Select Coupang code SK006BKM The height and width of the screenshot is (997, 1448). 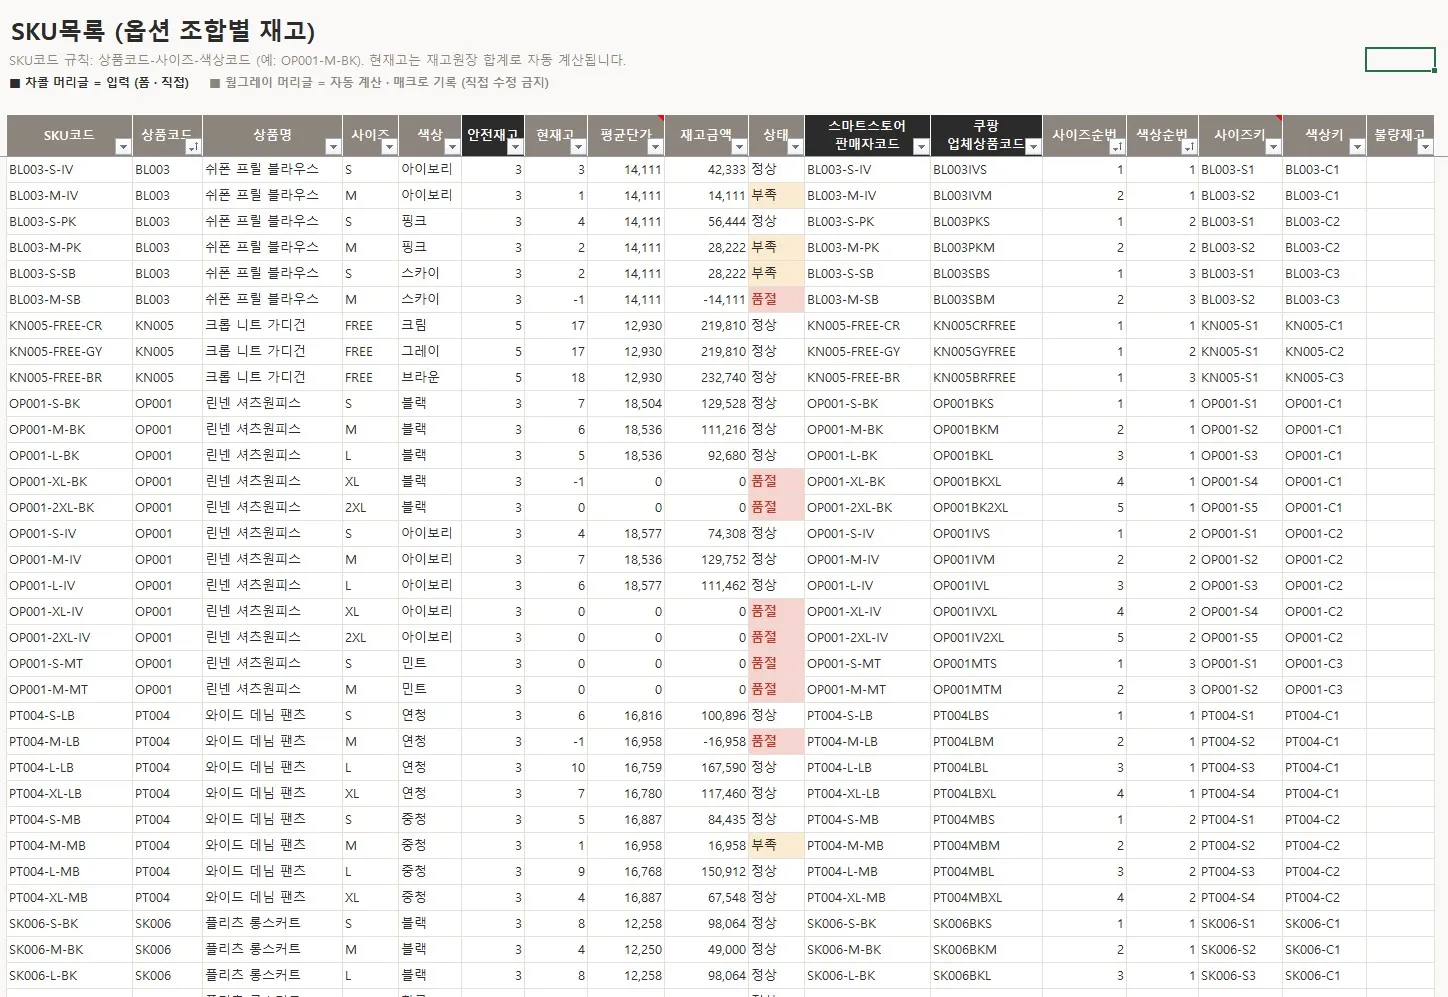tap(986, 950)
